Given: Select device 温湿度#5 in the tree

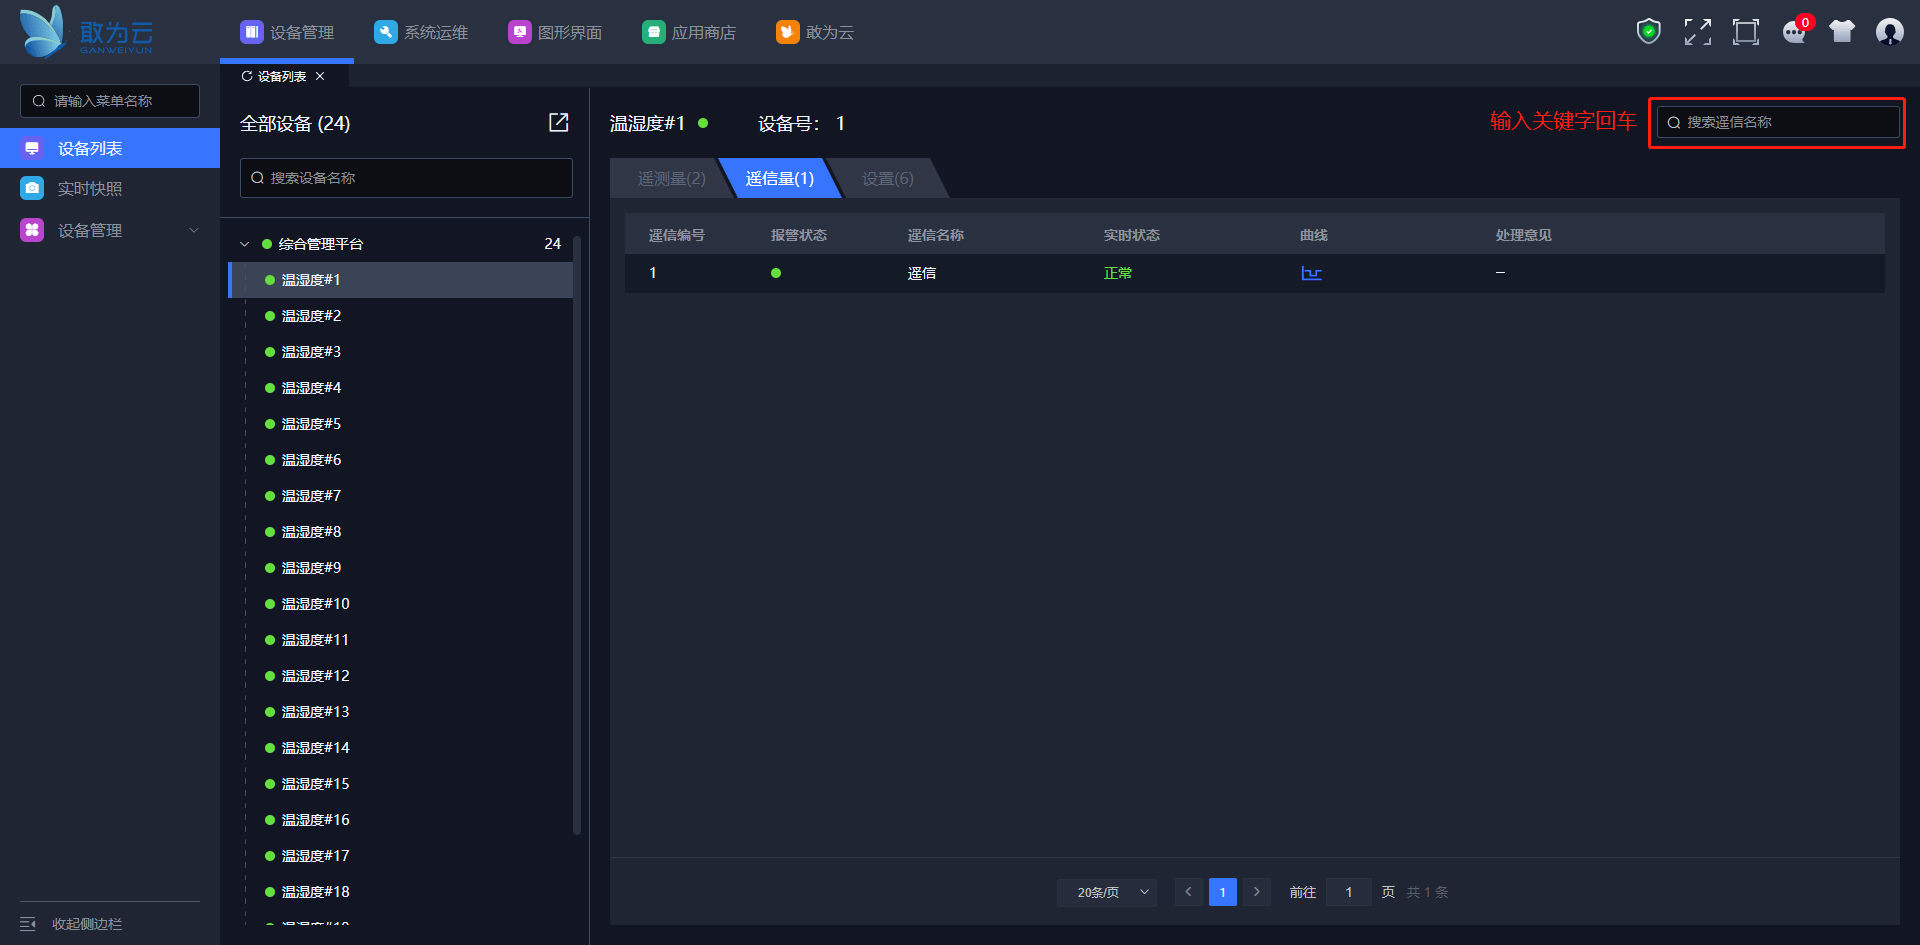Looking at the screenshot, I should click(x=311, y=424).
